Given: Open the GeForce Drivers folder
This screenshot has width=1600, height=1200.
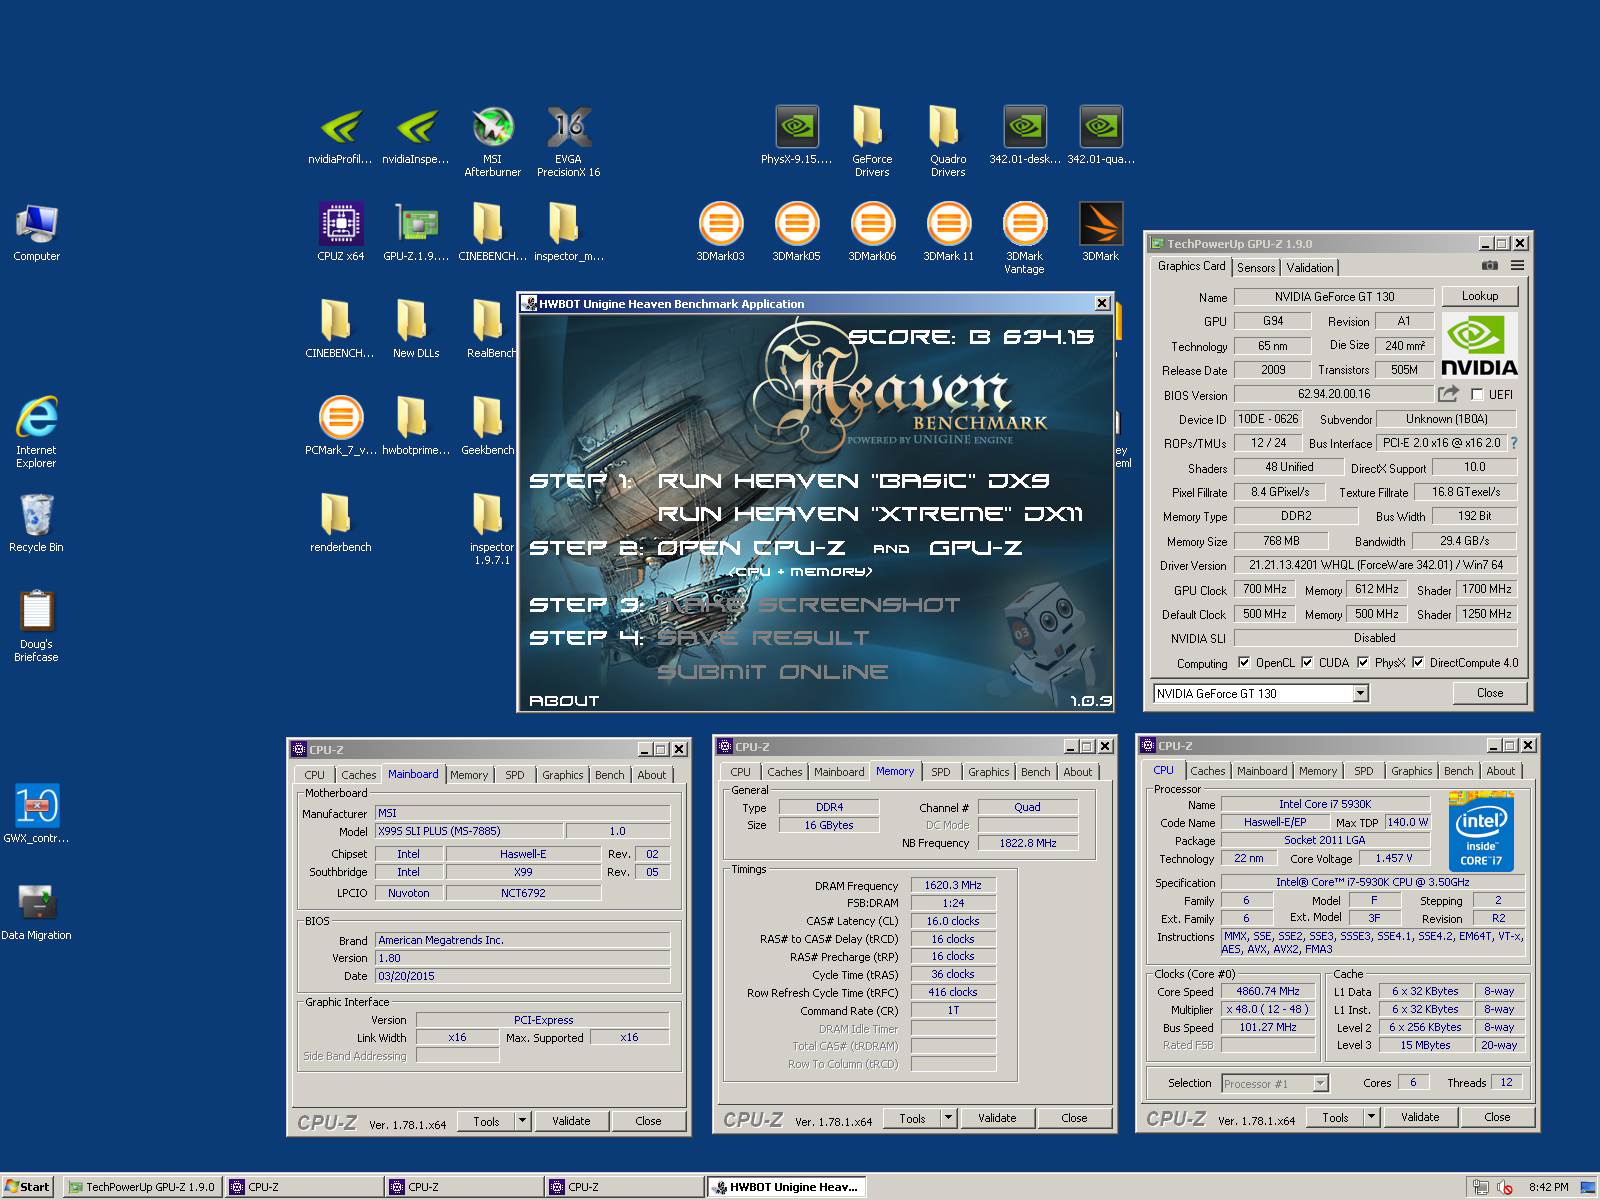Looking at the screenshot, I should [x=872, y=142].
